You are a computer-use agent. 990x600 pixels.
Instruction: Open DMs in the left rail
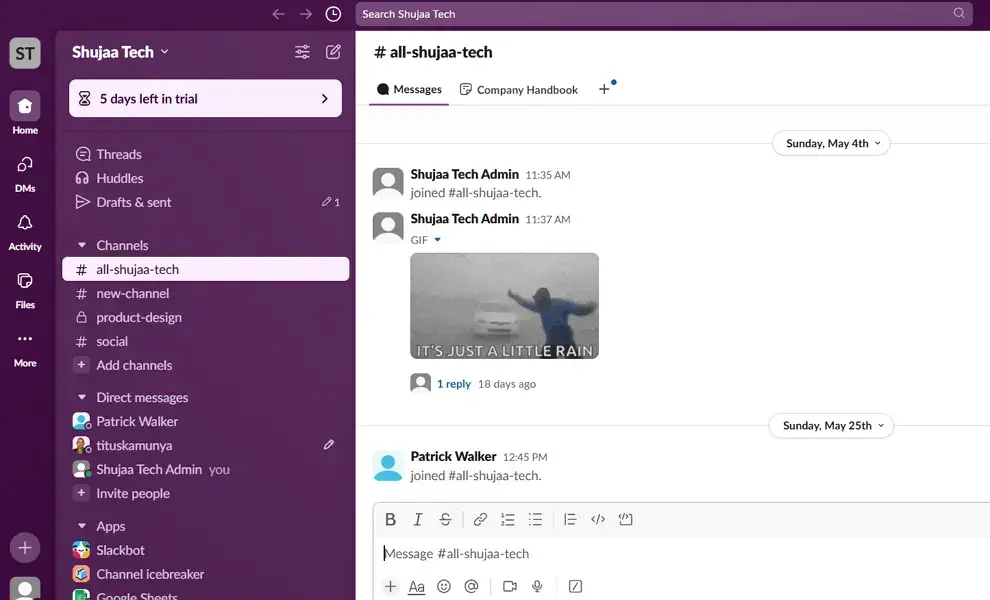25,172
